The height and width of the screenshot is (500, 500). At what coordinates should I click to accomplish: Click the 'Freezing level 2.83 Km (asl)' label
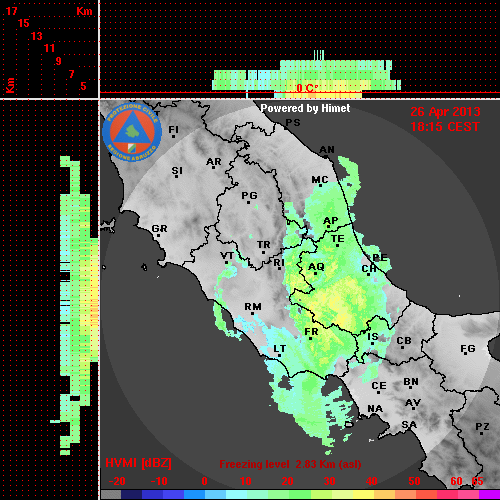[x=290, y=464]
